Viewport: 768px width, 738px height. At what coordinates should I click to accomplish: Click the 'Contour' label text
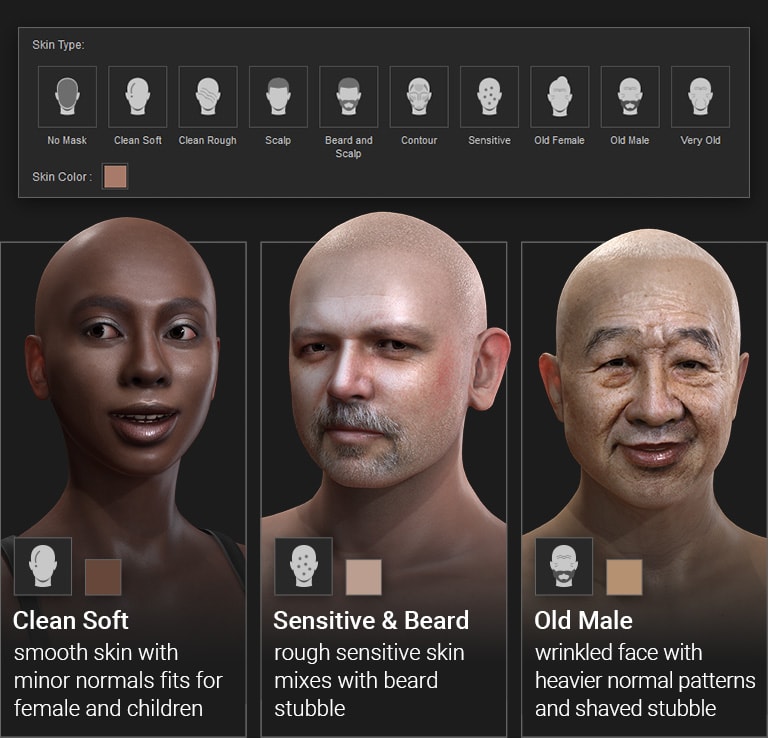[419, 140]
